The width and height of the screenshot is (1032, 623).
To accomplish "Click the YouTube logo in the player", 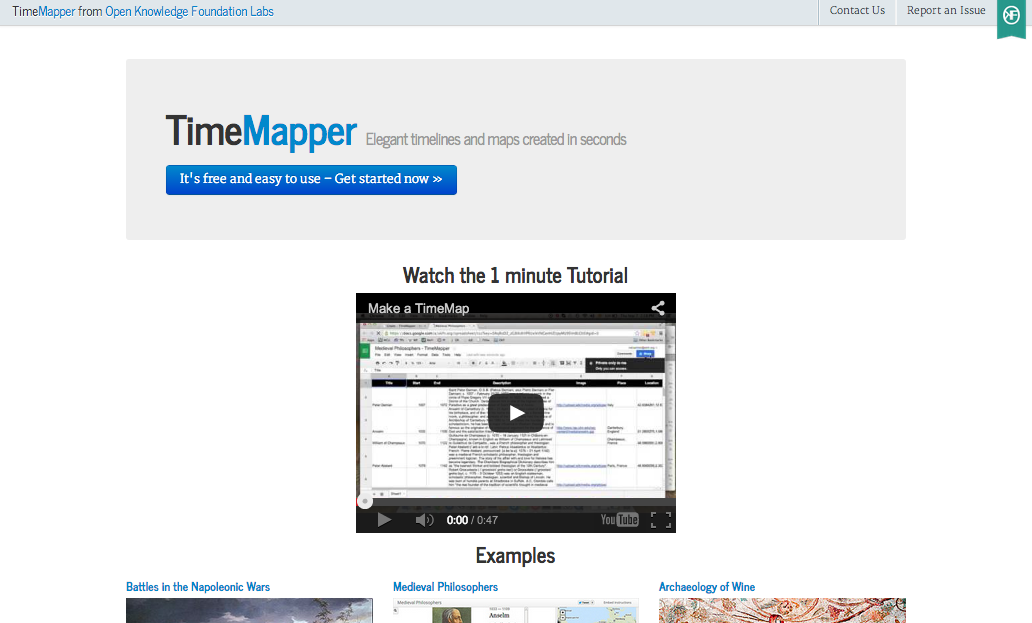I will coord(619,519).
